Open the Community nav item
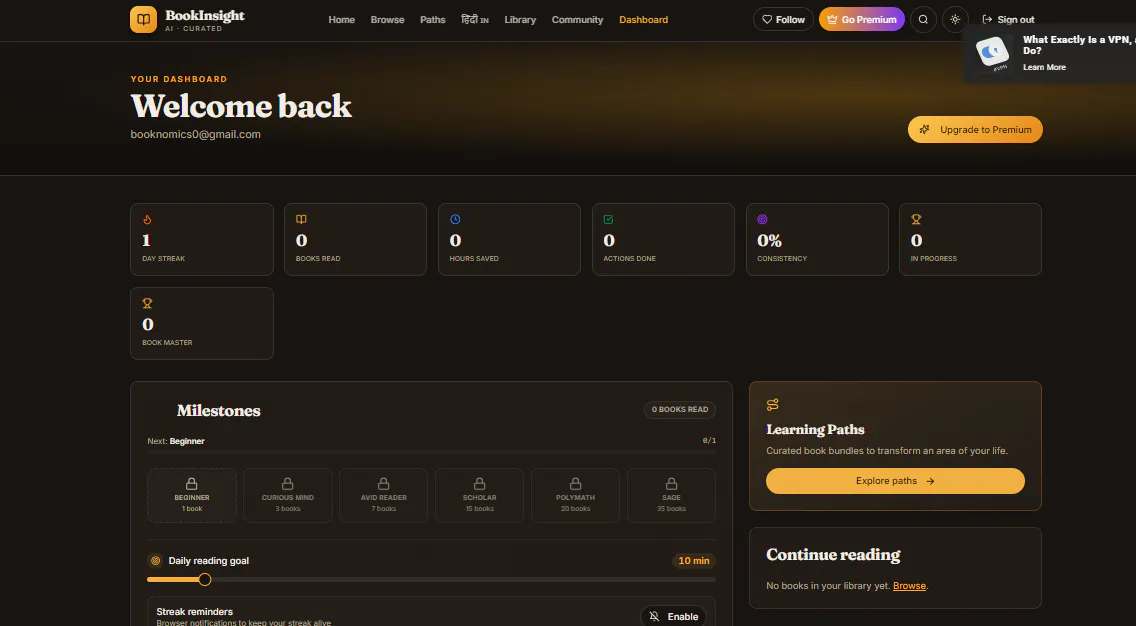Image resolution: width=1136 pixels, height=626 pixels. (577, 20)
